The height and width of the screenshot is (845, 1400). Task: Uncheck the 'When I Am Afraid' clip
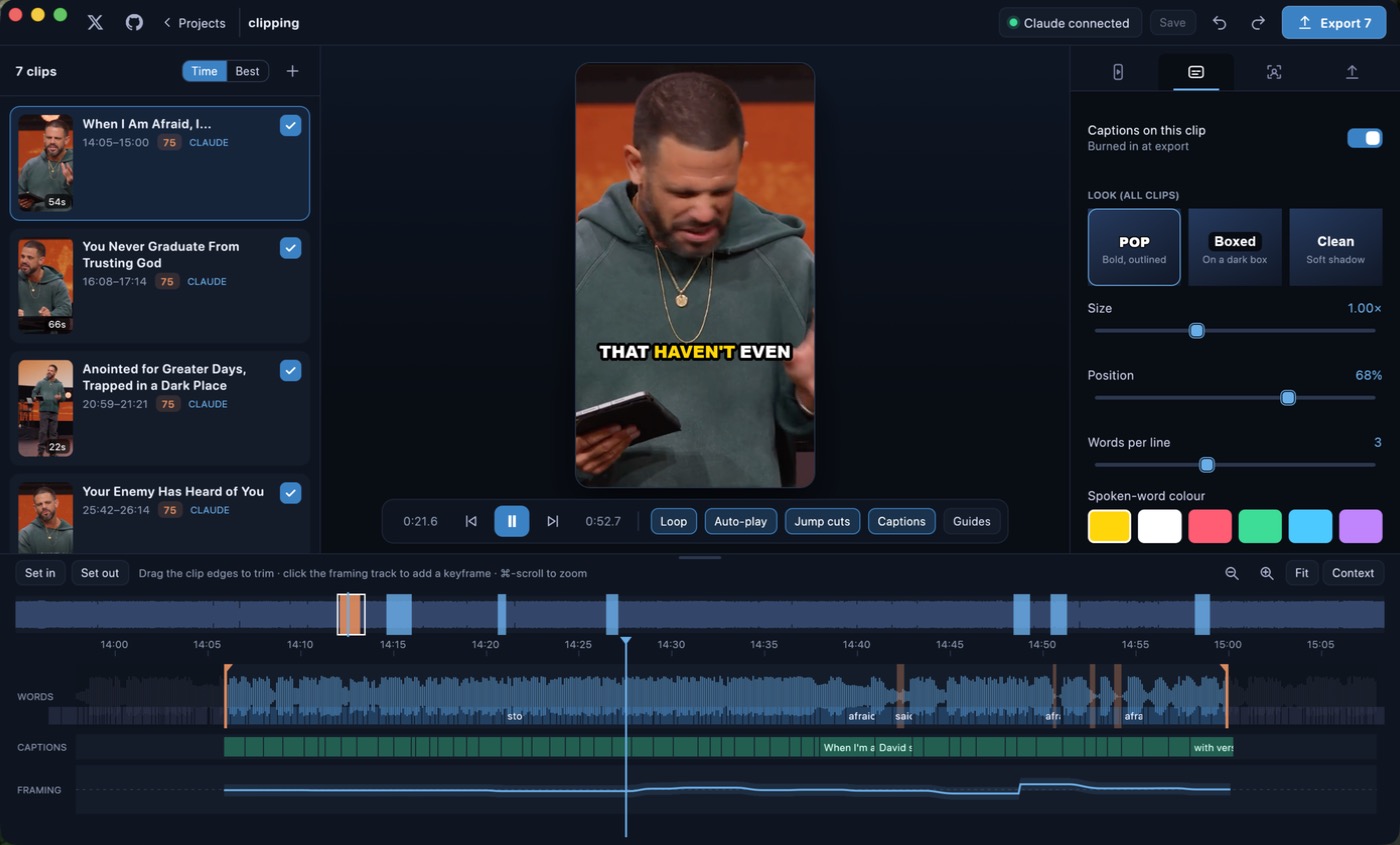click(290, 125)
